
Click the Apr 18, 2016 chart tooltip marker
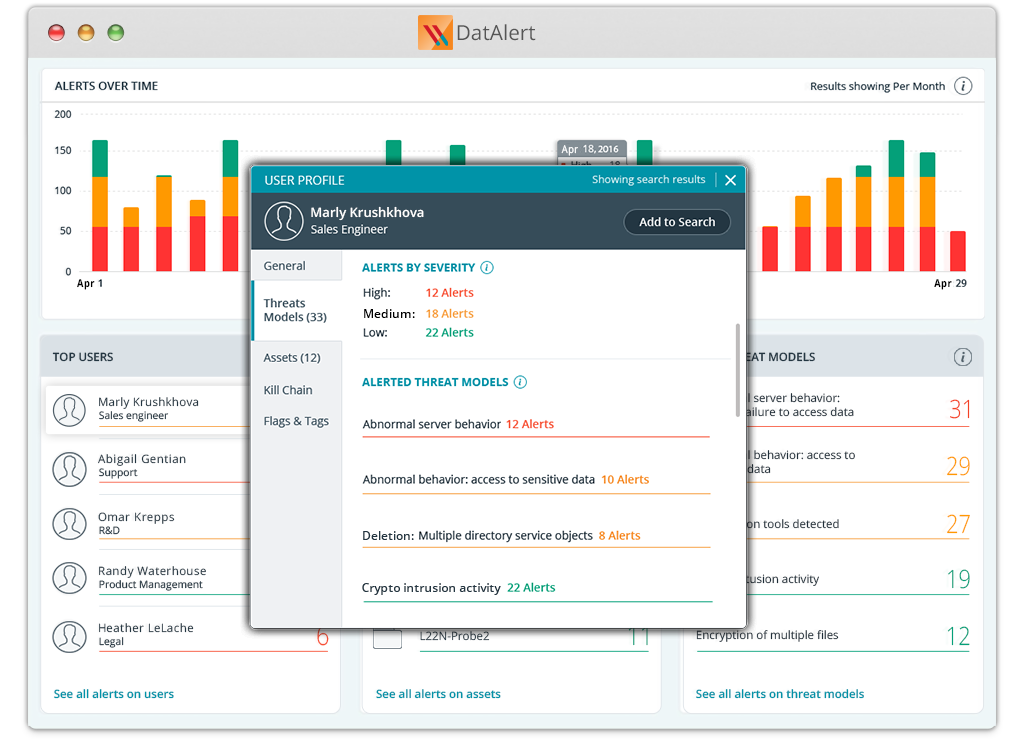(x=591, y=148)
